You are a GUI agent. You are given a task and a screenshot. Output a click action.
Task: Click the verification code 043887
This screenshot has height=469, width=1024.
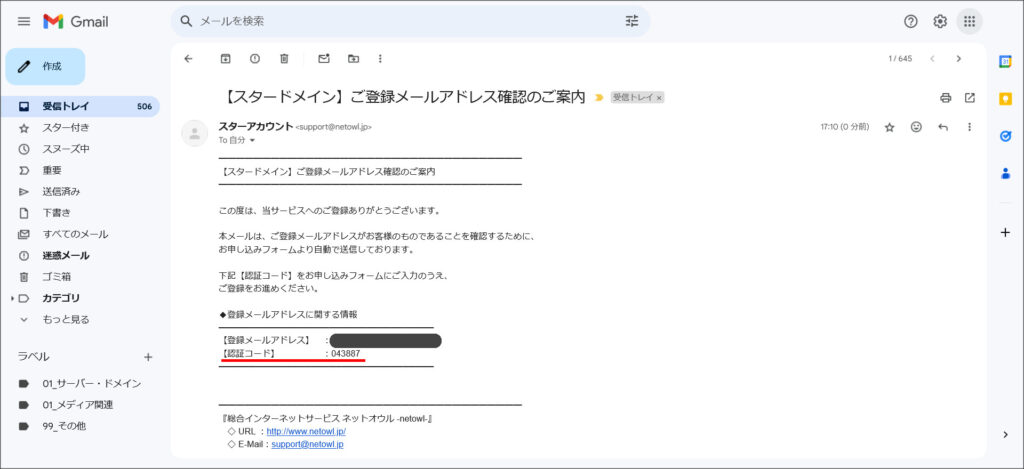coord(345,354)
